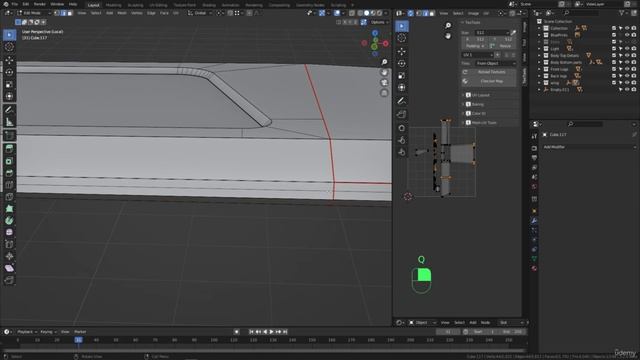Select the Transform tool in 3D viewport toolbar

9,96
